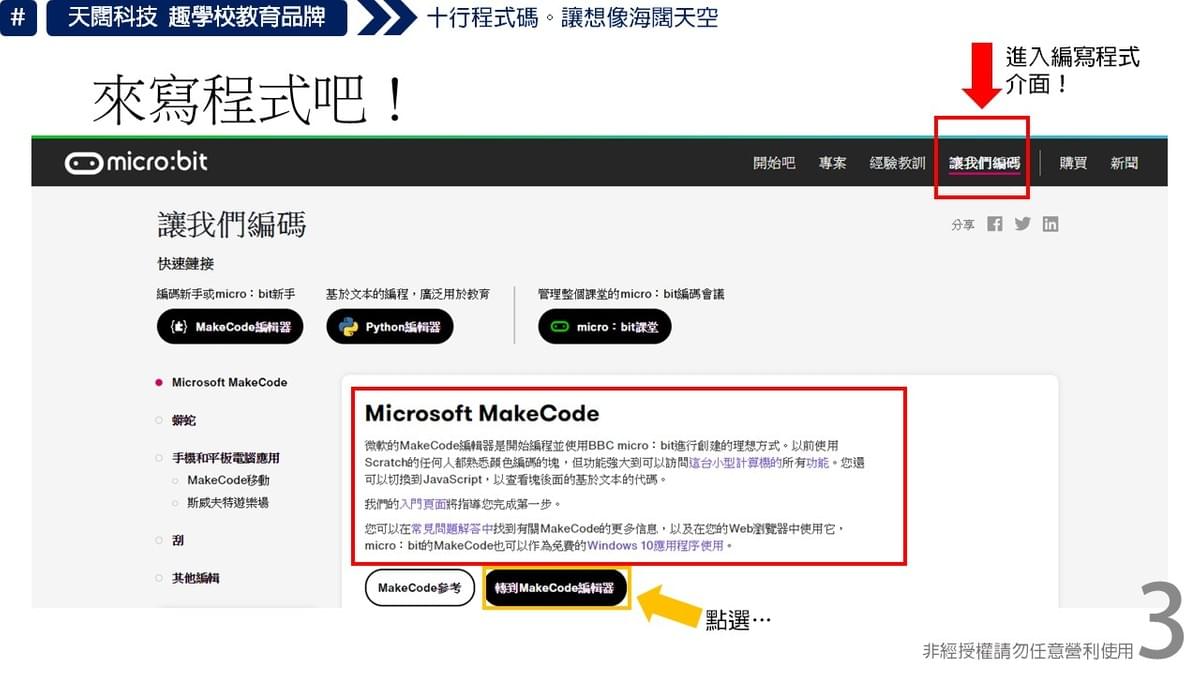Screen dimensions: 1200x675
Task: Click the Microsoft MakeCode heading
Action: pyautogui.click(x=482, y=413)
